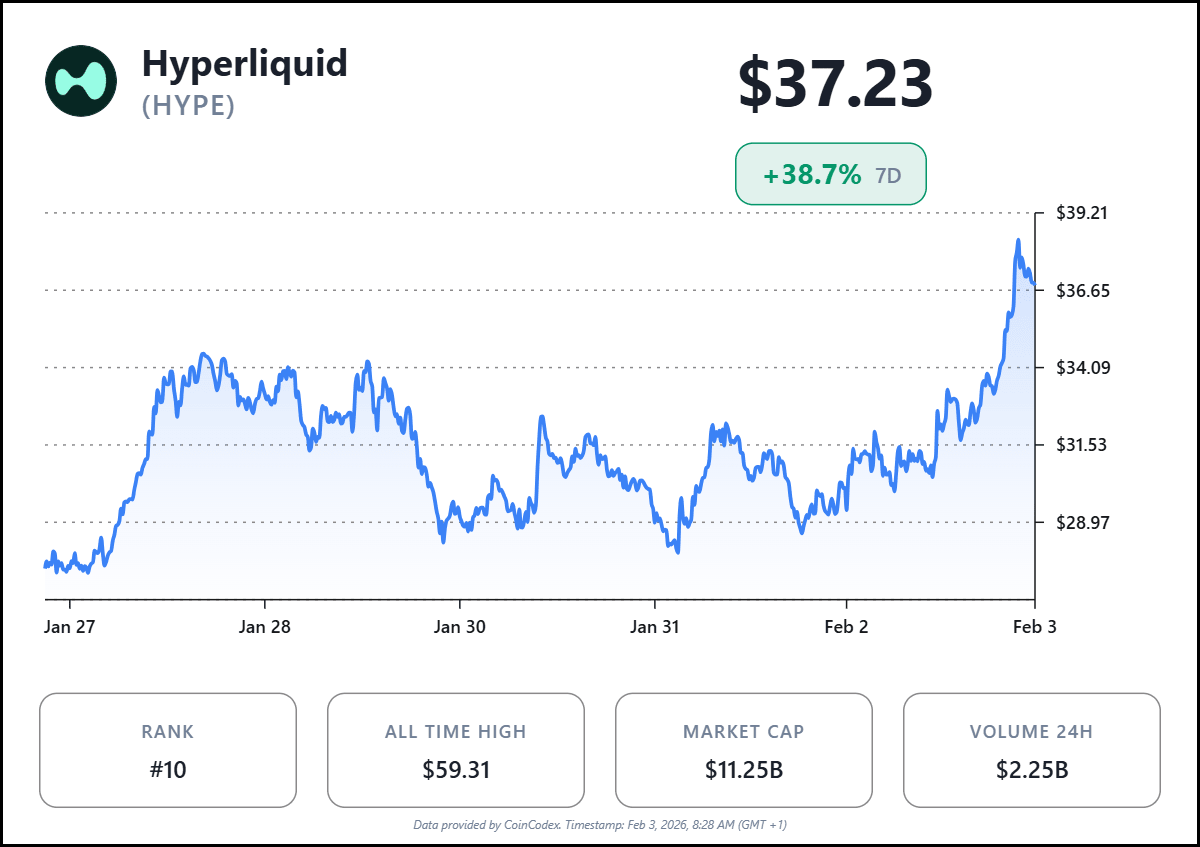
Task: Click the Hyperliquid coin name heading
Action: coord(245,64)
